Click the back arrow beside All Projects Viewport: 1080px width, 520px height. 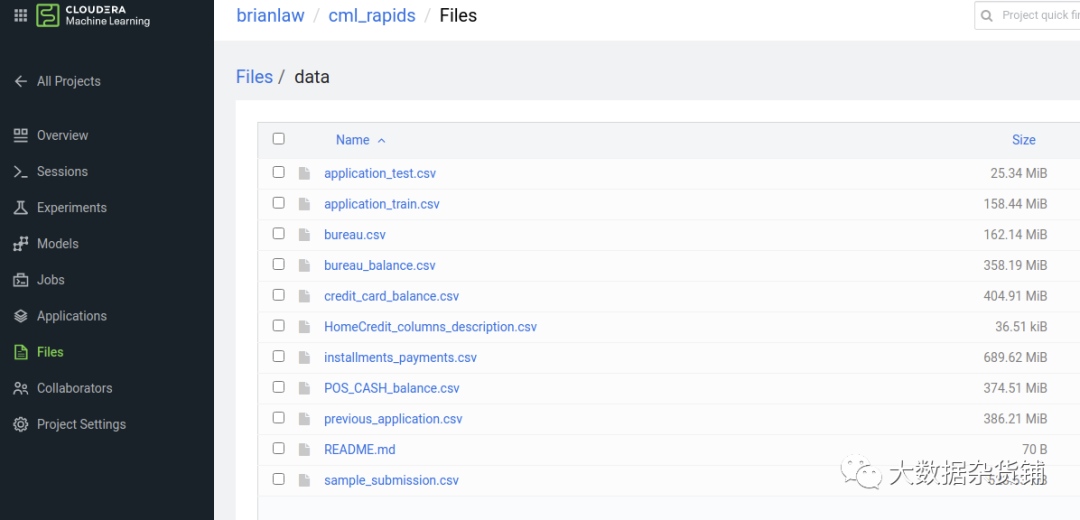click(20, 81)
